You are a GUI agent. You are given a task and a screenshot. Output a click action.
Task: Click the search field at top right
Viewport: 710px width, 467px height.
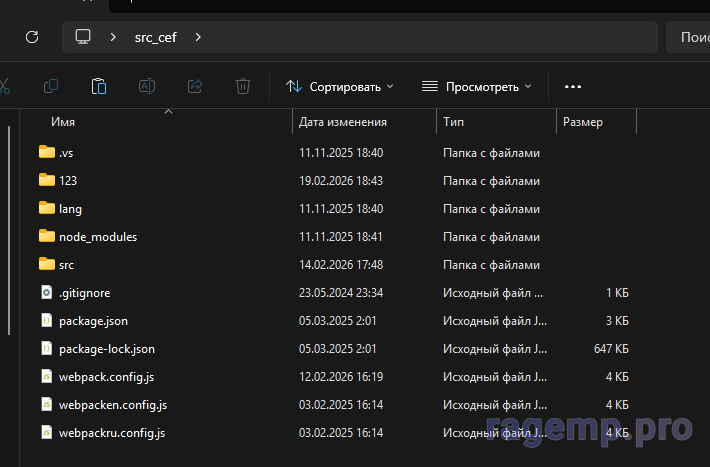690,37
